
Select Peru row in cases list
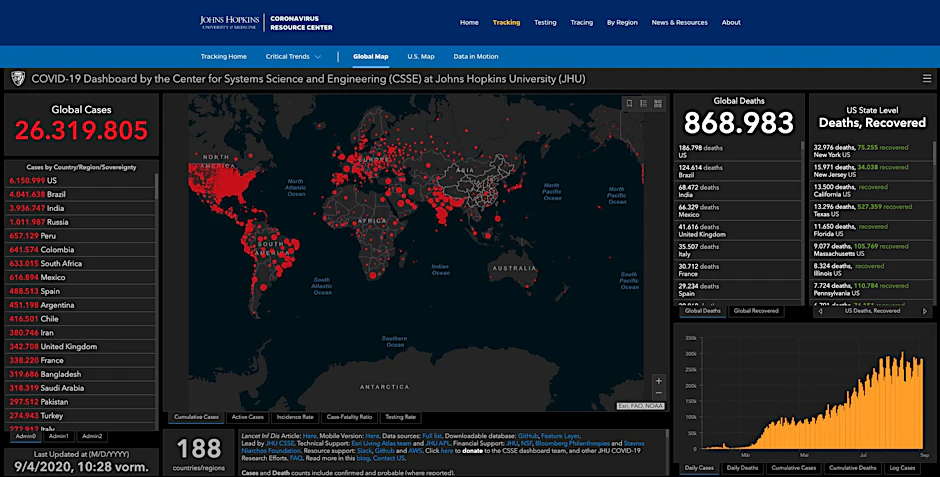coord(80,236)
